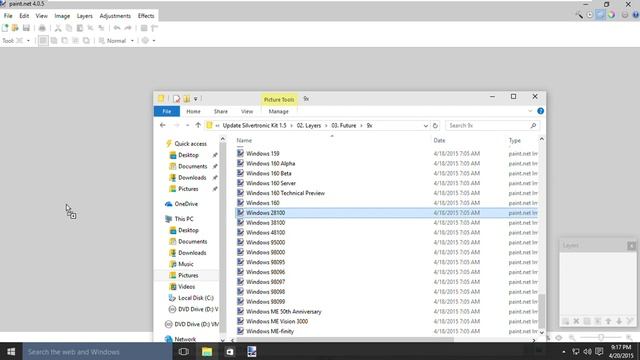
Task: Toggle the Colors window wheel icon
Action: click(611, 15)
